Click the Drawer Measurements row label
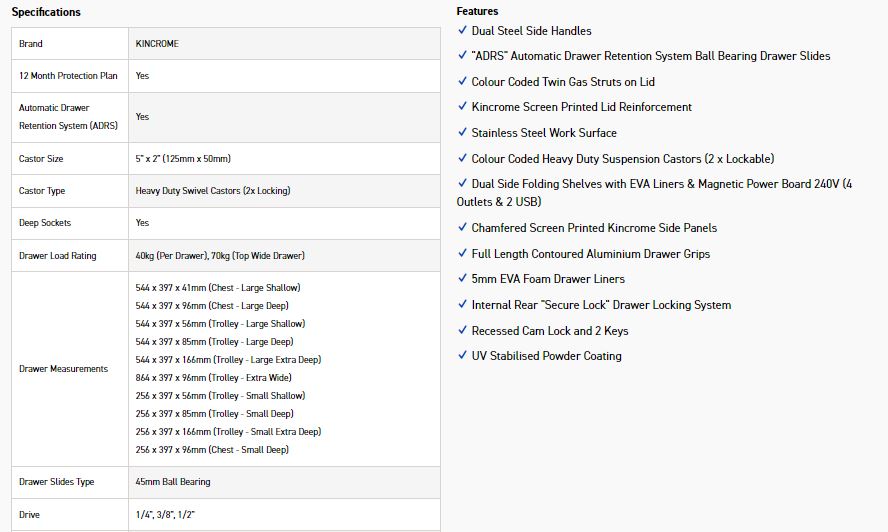Viewport: 888px width, 532px height. coord(63,369)
